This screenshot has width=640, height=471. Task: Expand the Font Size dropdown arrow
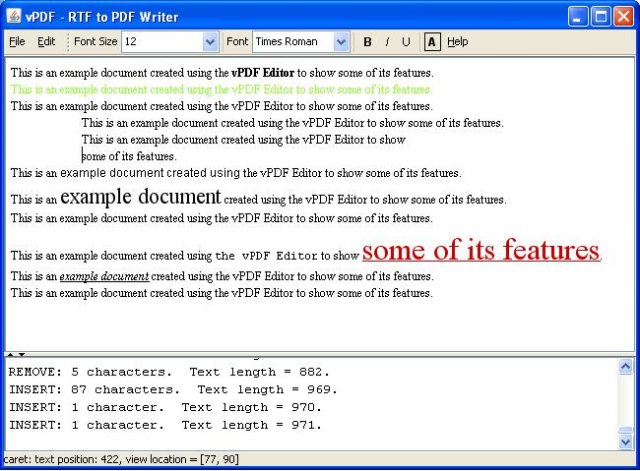click(x=210, y=42)
